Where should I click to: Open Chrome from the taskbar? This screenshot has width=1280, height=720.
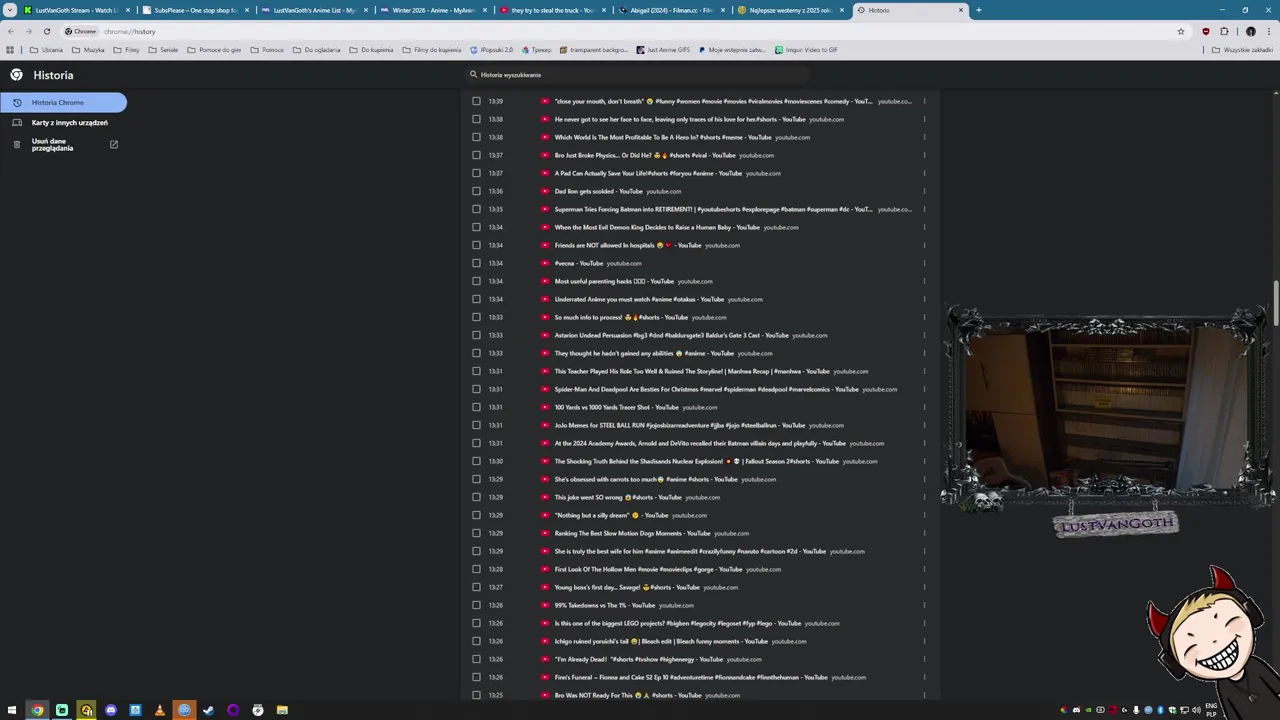click(x=37, y=710)
